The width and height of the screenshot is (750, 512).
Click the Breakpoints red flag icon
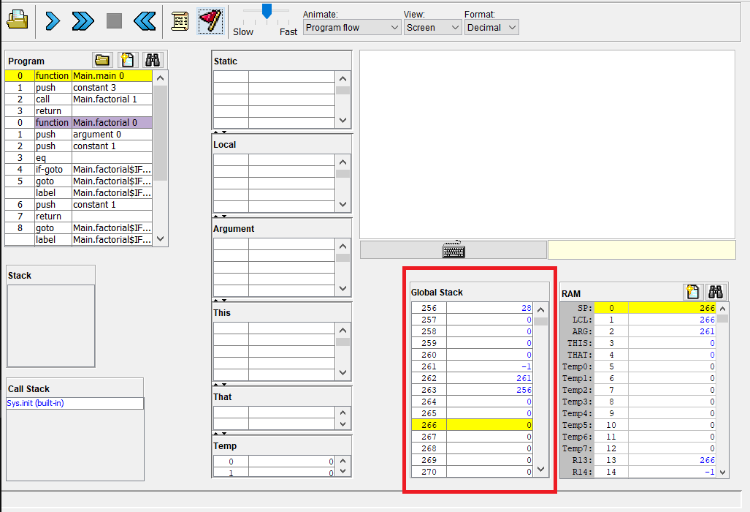[x=209, y=20]
